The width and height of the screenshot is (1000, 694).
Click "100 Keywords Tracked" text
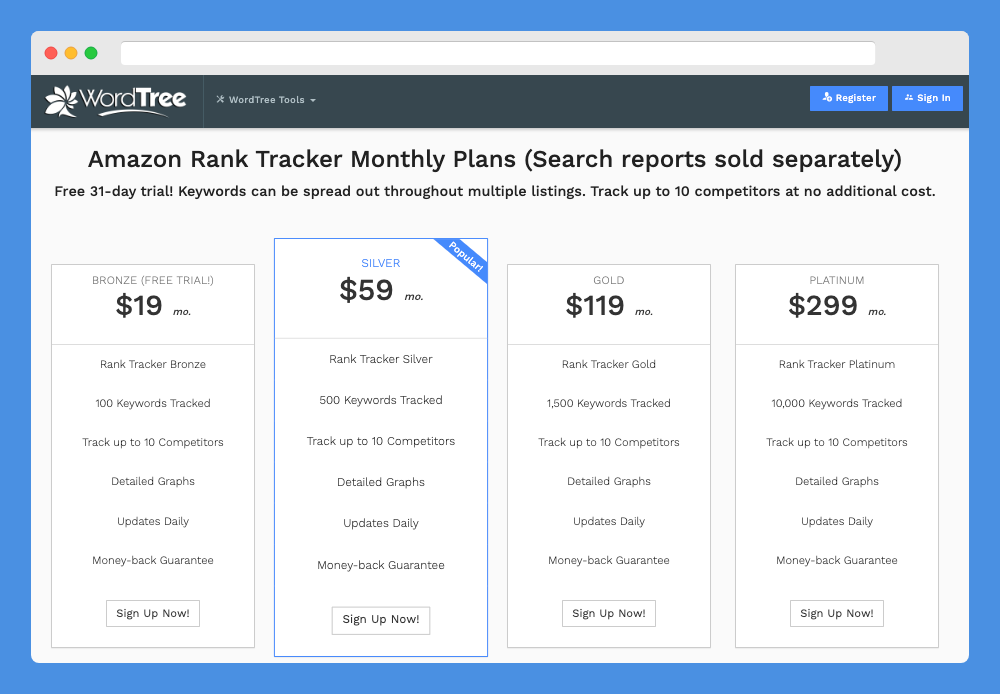click(x=152, y=403)
